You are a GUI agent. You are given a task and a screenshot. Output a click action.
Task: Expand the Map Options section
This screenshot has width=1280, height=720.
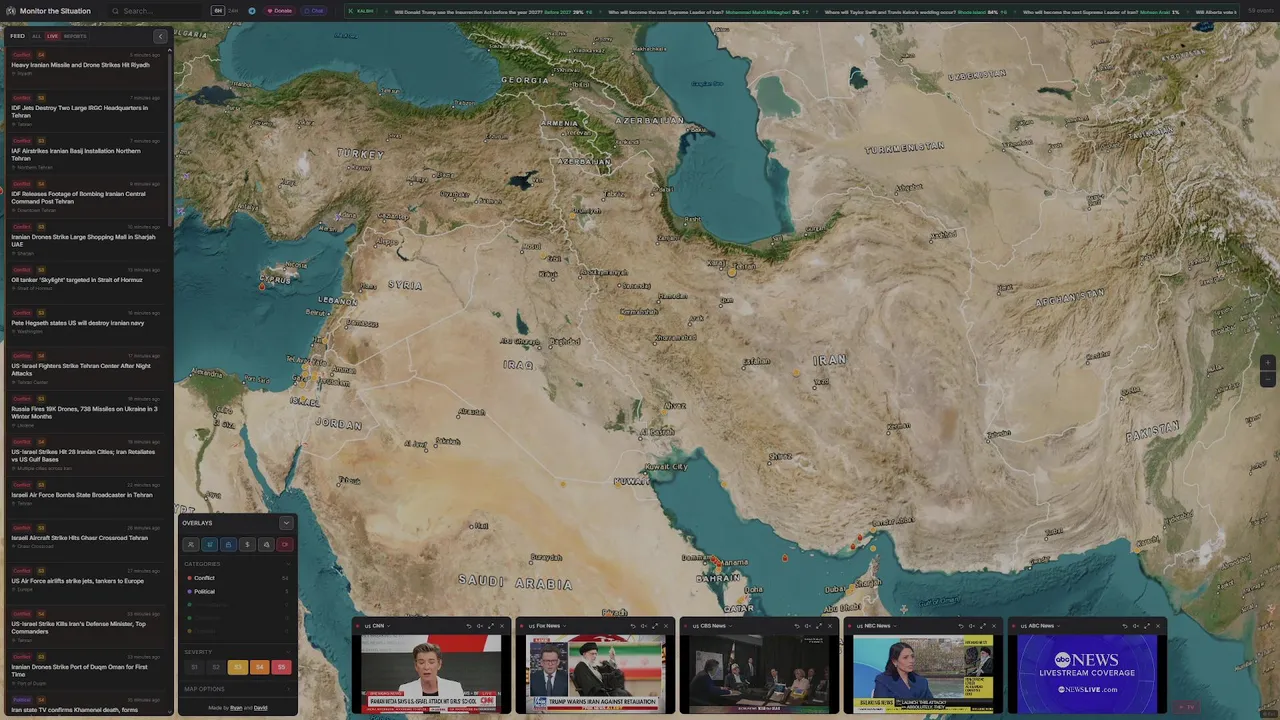[x=236, y=689]
